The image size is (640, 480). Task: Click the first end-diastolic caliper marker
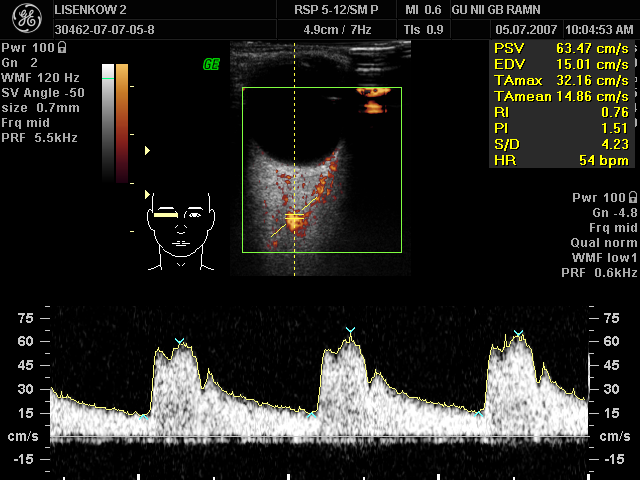[143, 417]
